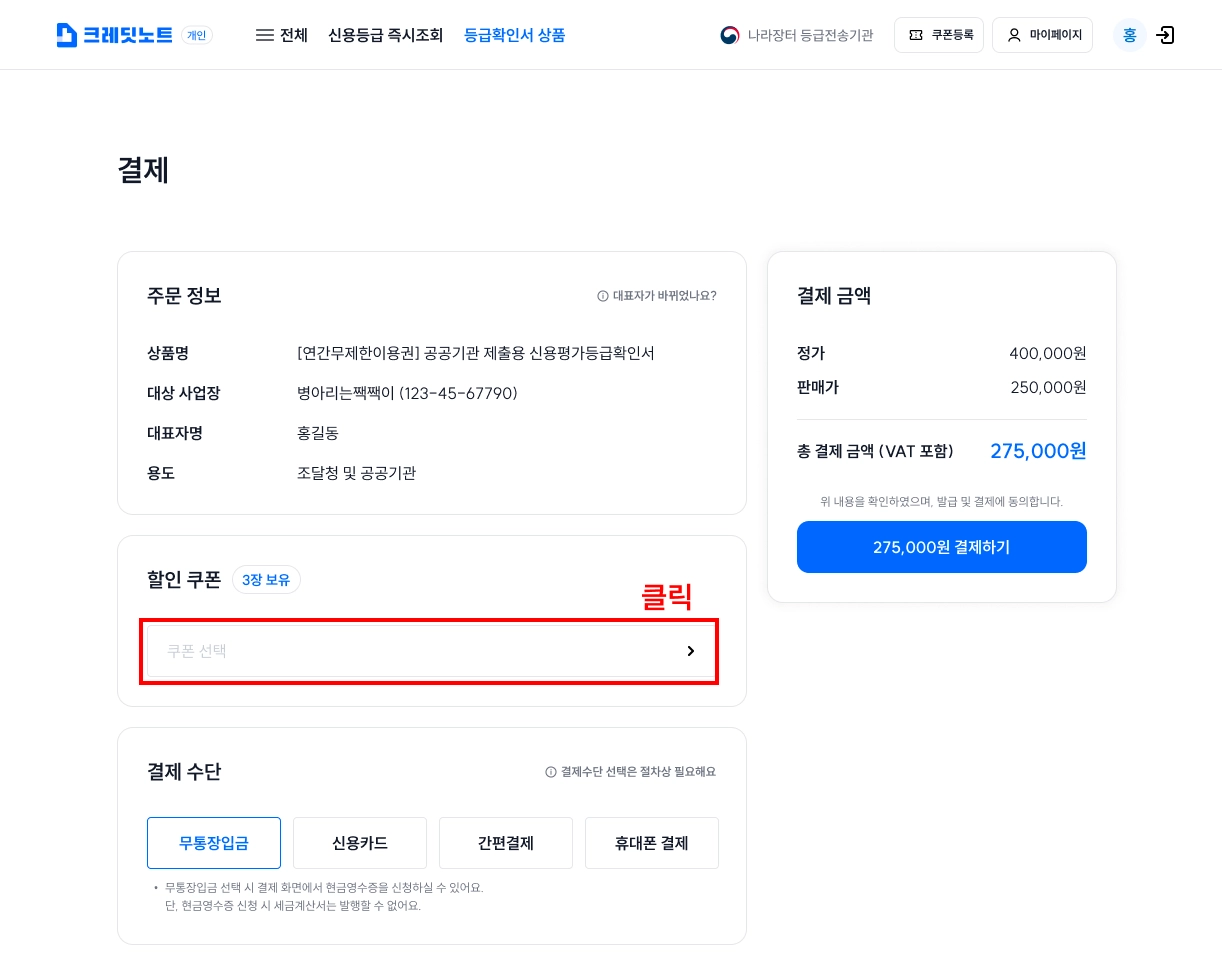Select 간편결제 payment method
The width and height of the screenshot is (1222, 970).
(506, 843)
